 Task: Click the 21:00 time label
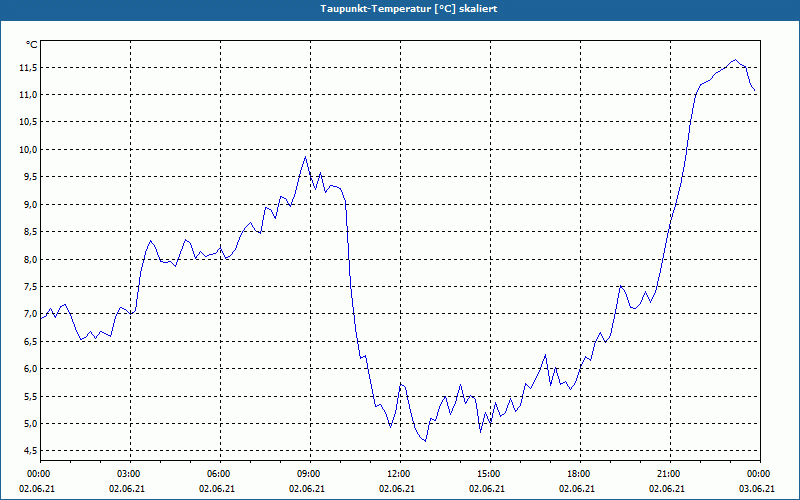668,474
